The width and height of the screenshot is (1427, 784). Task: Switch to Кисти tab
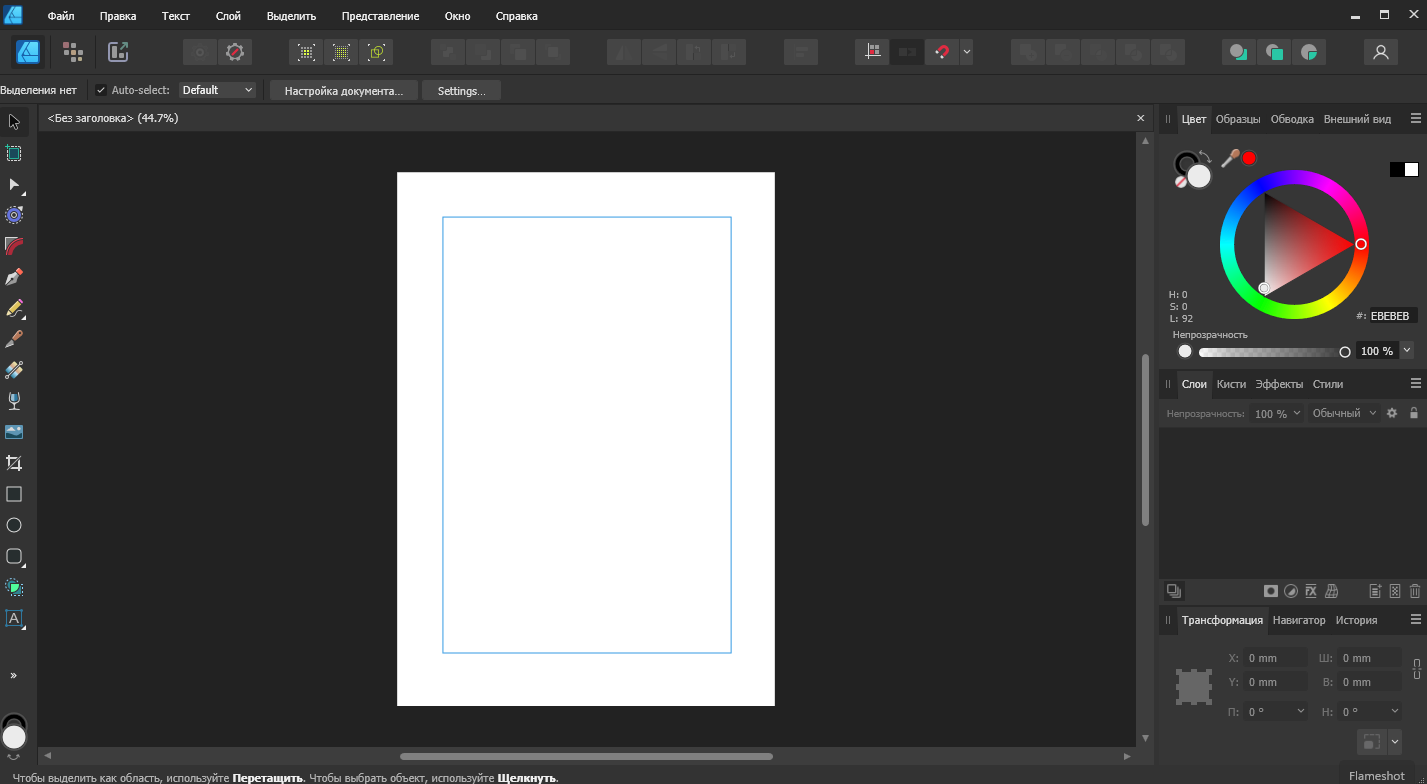coord(1231,384)
